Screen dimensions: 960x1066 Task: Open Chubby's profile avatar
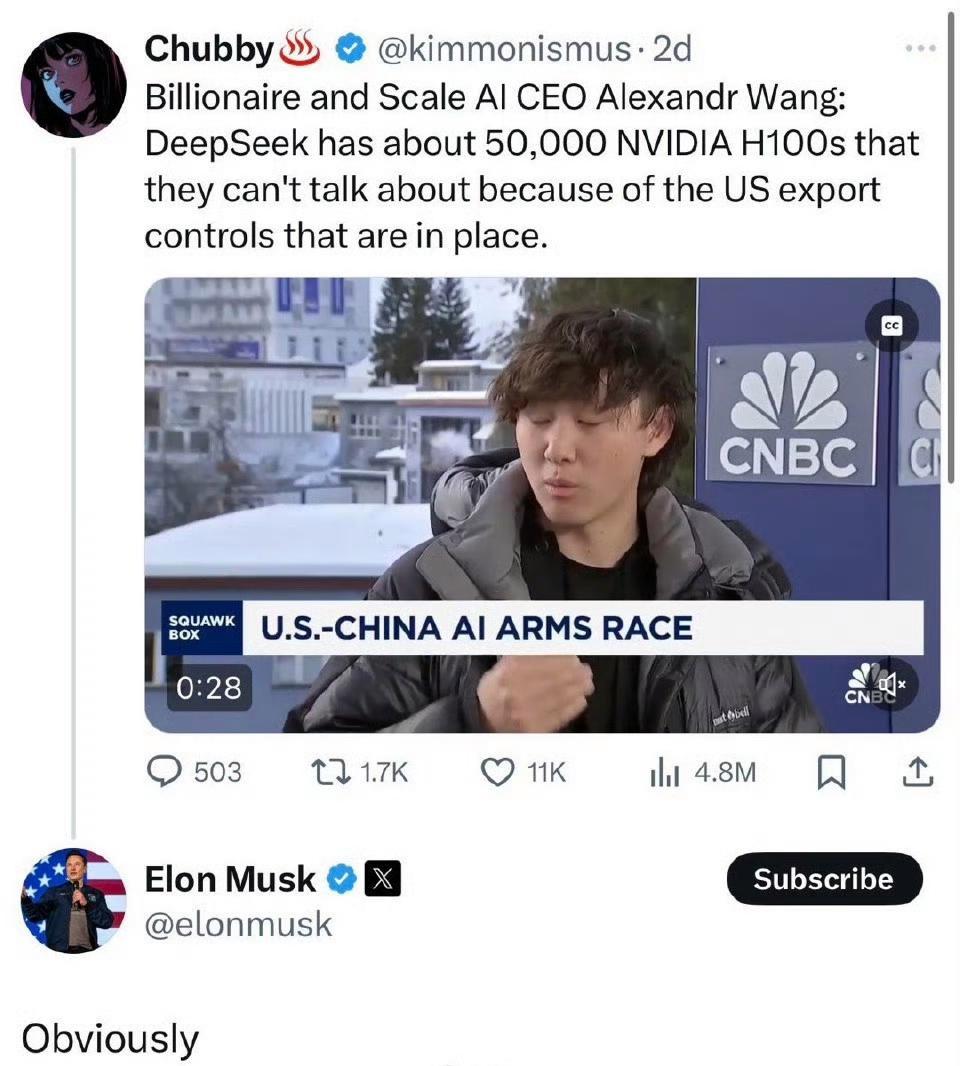[73, 85]
